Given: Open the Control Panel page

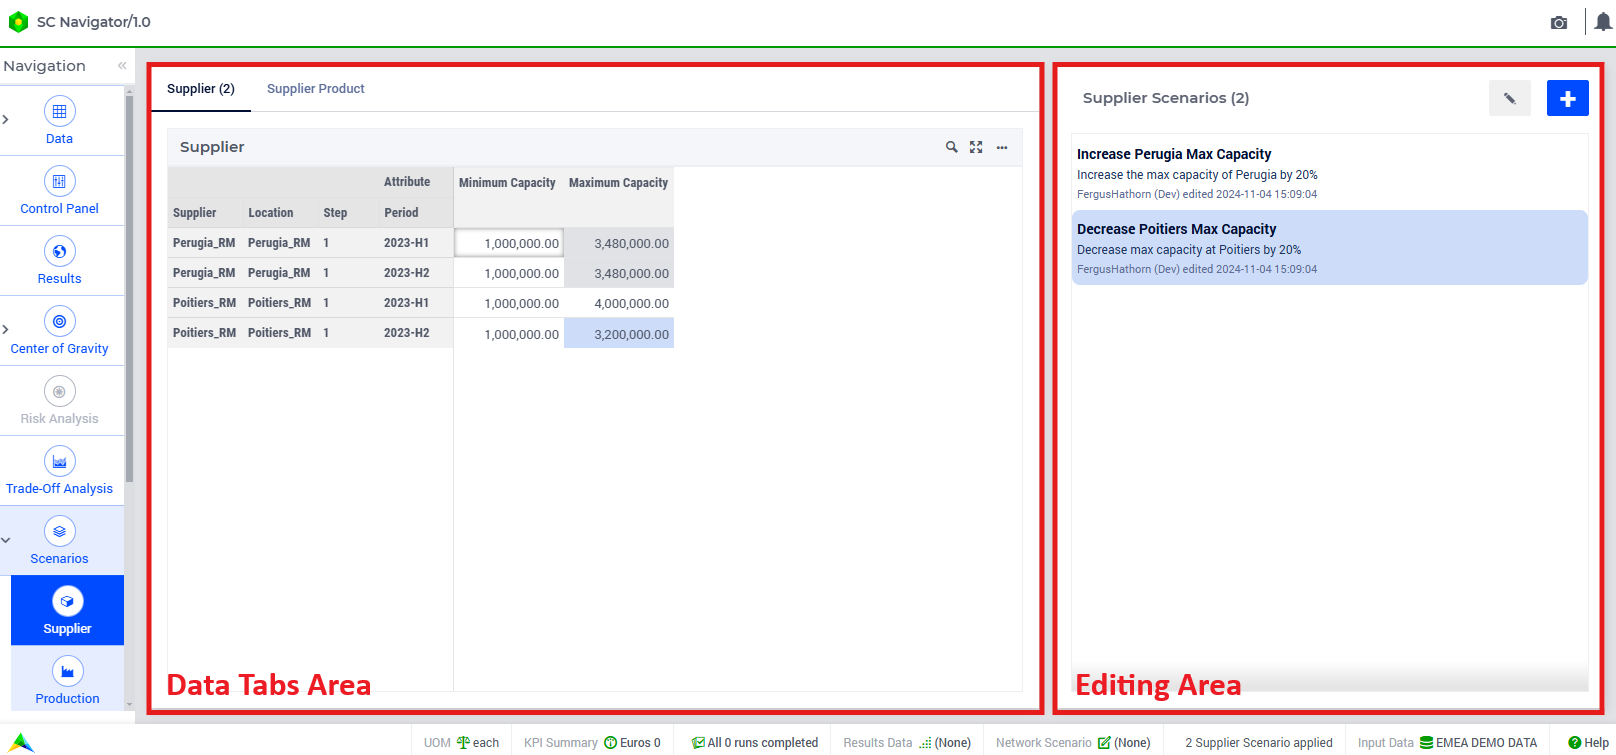Looking at the screenshot, I should click(x=59, y=191).
